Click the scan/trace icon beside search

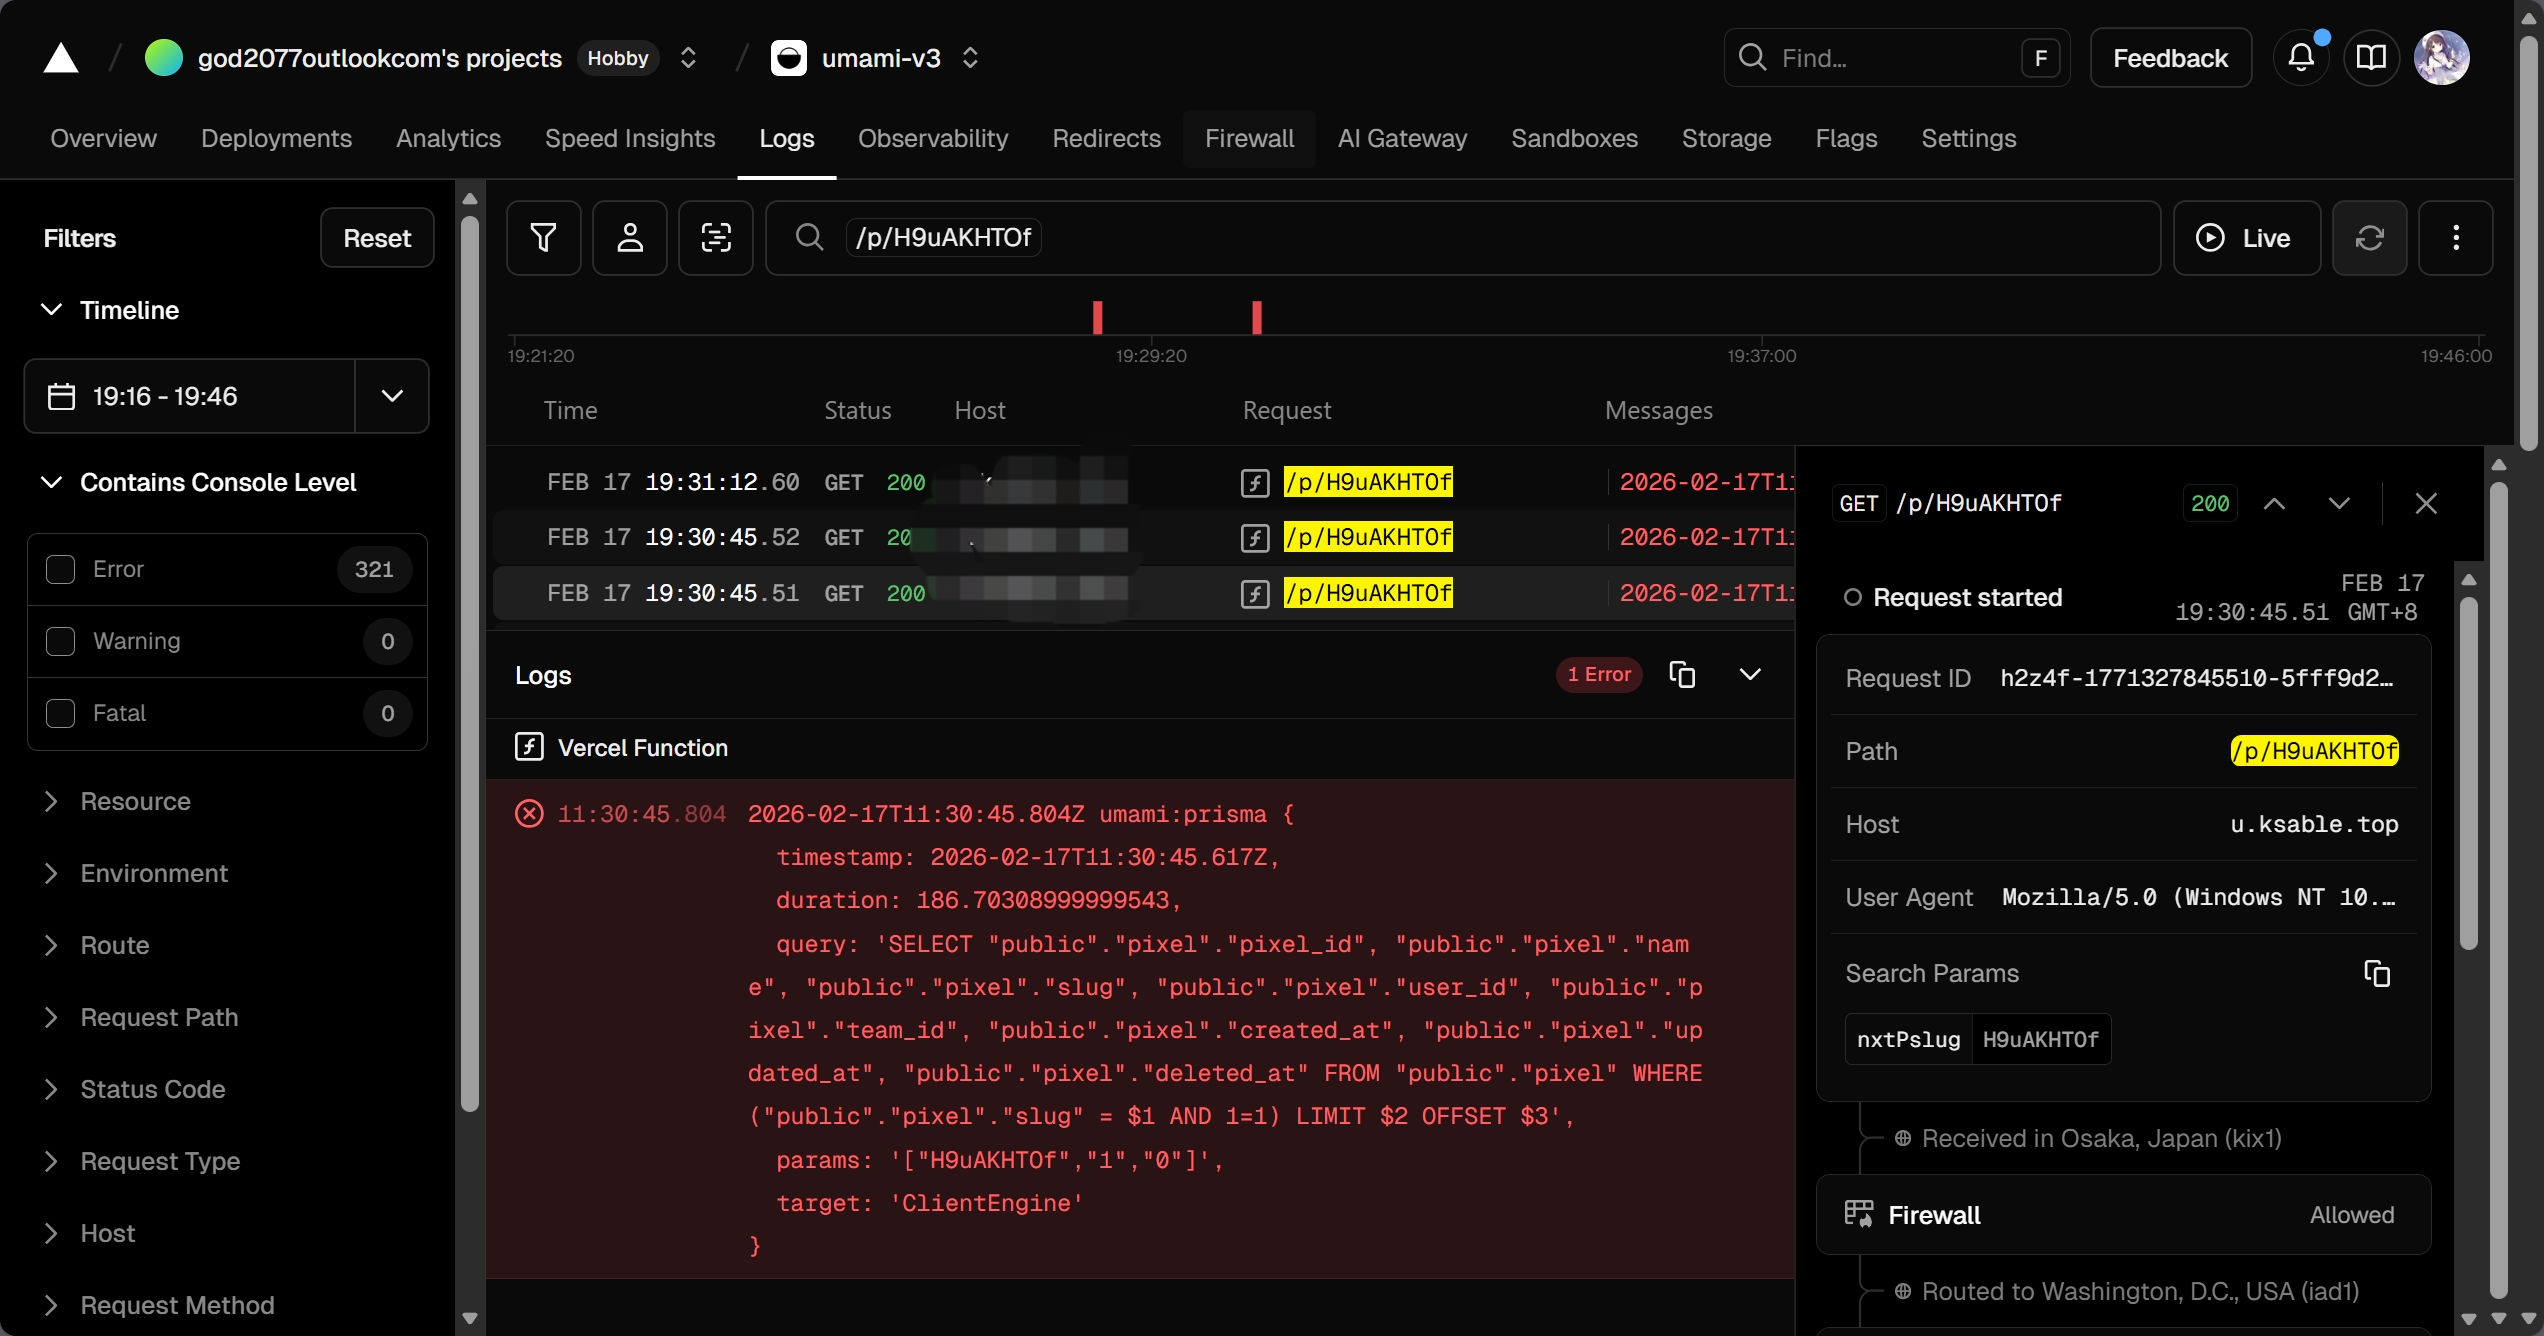point(715,238)
